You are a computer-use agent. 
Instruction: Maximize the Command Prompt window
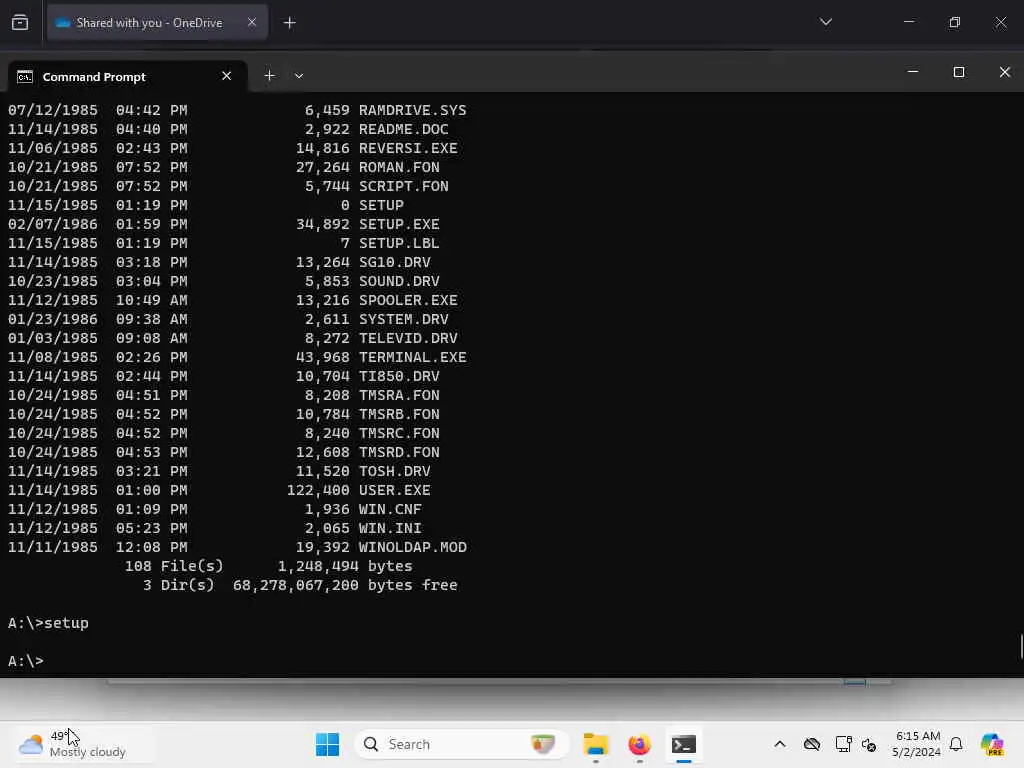958,72
